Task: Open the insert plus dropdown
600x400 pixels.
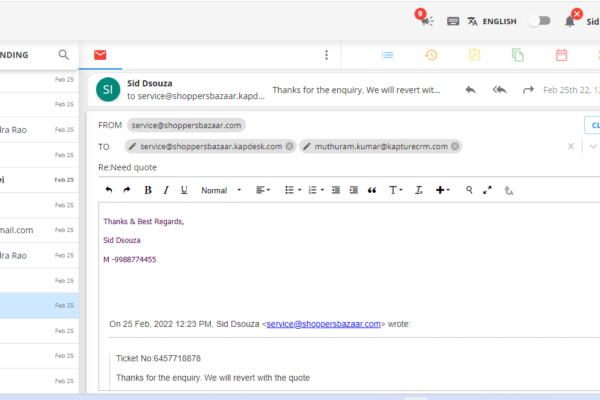Action: (443, 190)
